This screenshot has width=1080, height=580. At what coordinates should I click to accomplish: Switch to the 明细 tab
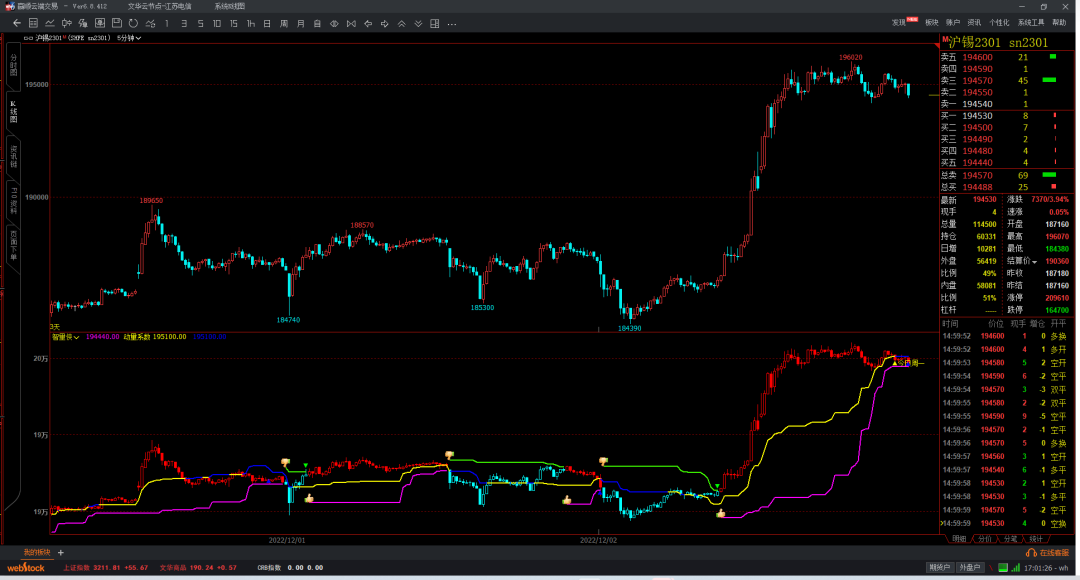(x=958, y=539)
